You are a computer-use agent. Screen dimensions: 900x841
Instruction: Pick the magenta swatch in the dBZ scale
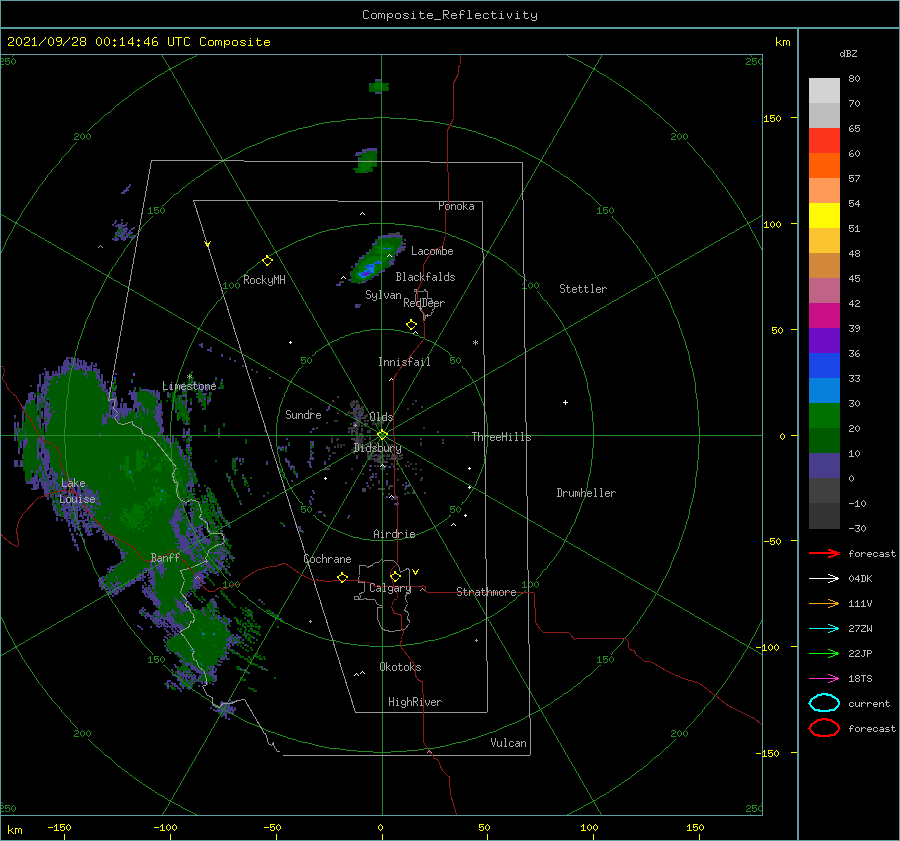(824, 316)
